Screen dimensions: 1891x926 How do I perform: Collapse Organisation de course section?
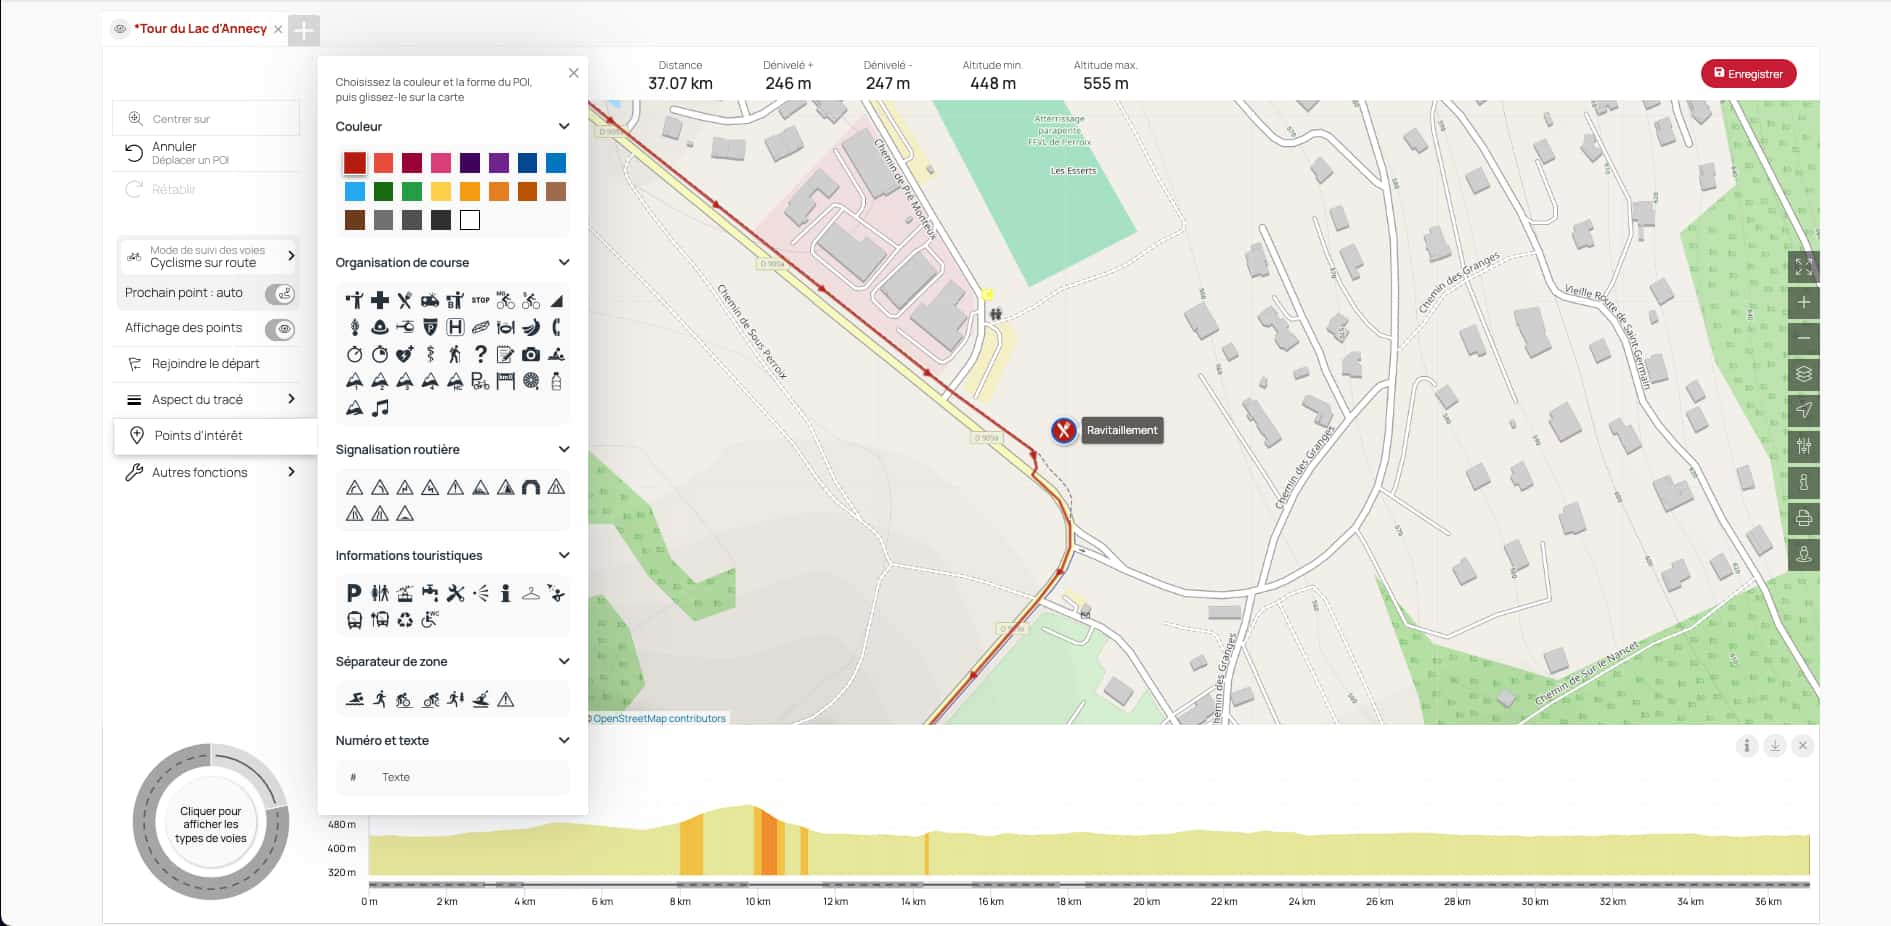click(x=564, y=262)
